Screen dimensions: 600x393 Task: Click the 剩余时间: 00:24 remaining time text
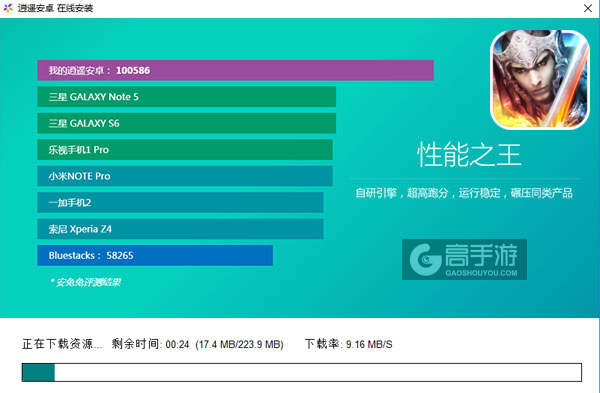(x=150, y=344)
